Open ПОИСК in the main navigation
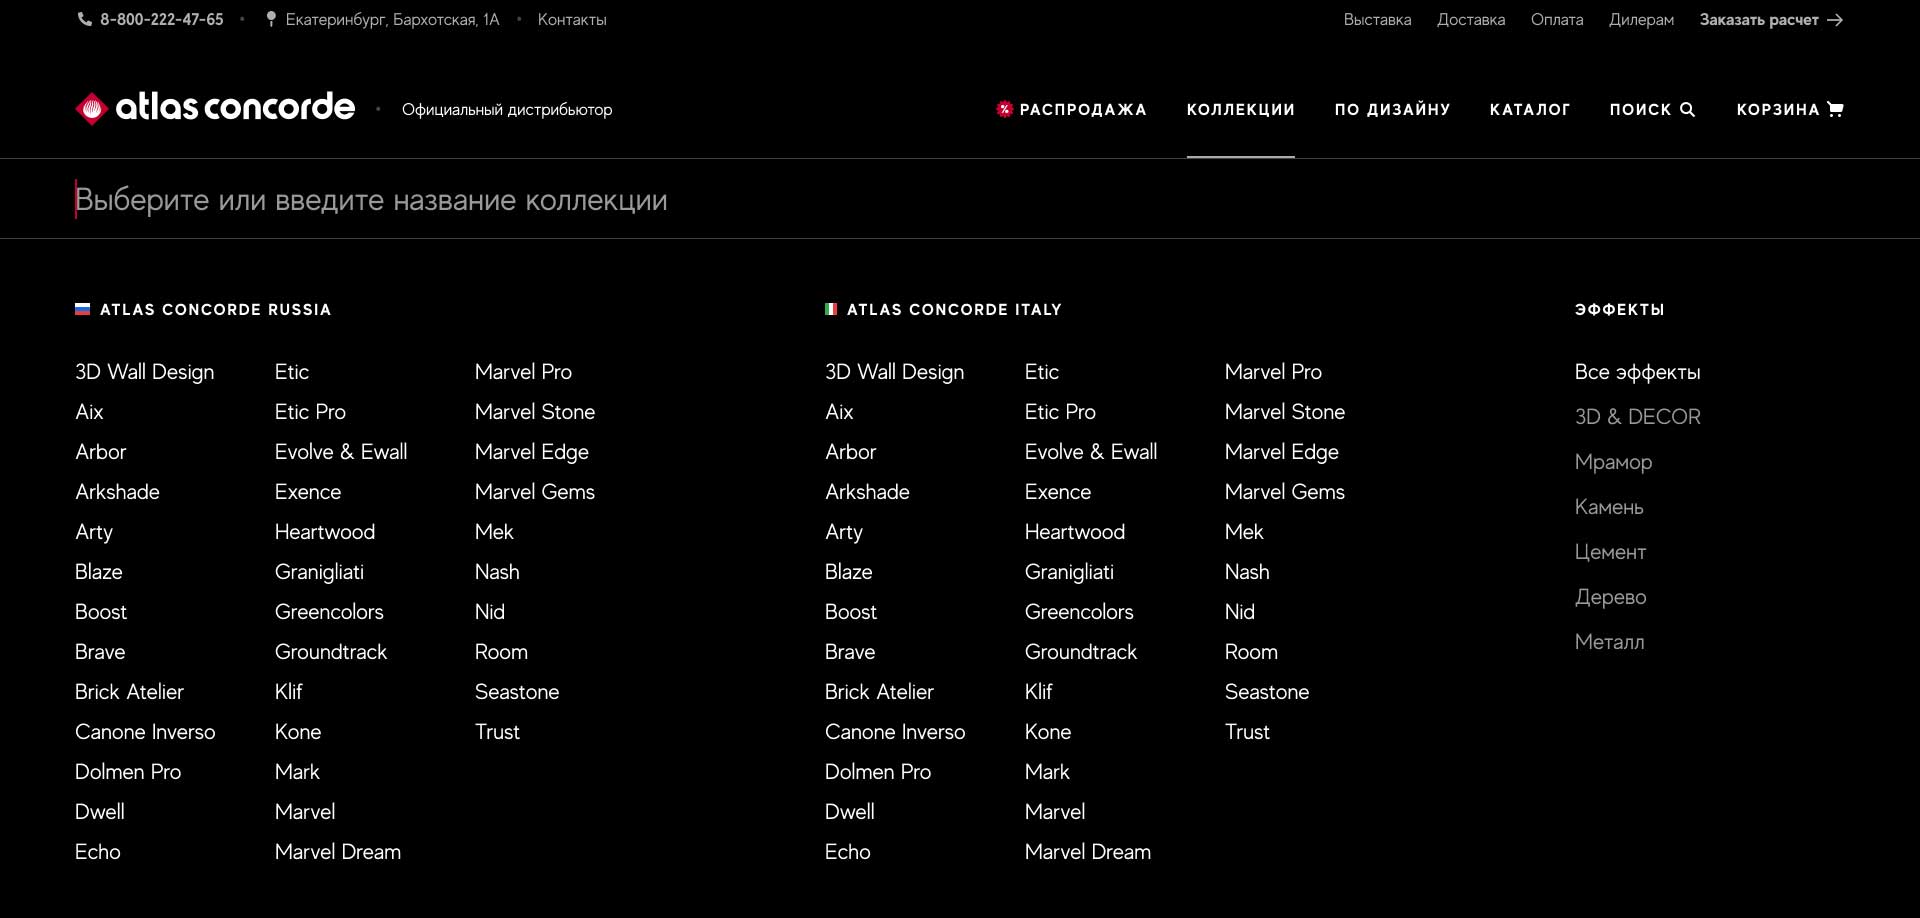The height and width of the screenshot is (918, 1920). (x=1652, y=110)
